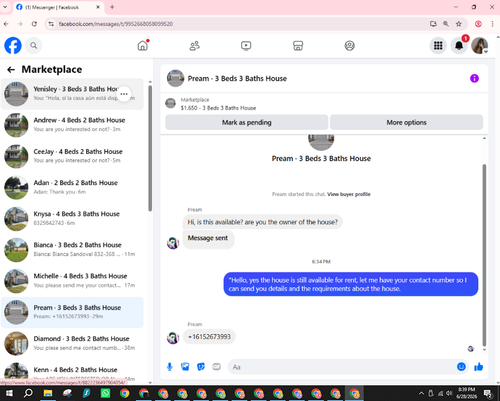Open the Michelle - 4 Beds 3 Baths House chat

(x=72, y=281)
